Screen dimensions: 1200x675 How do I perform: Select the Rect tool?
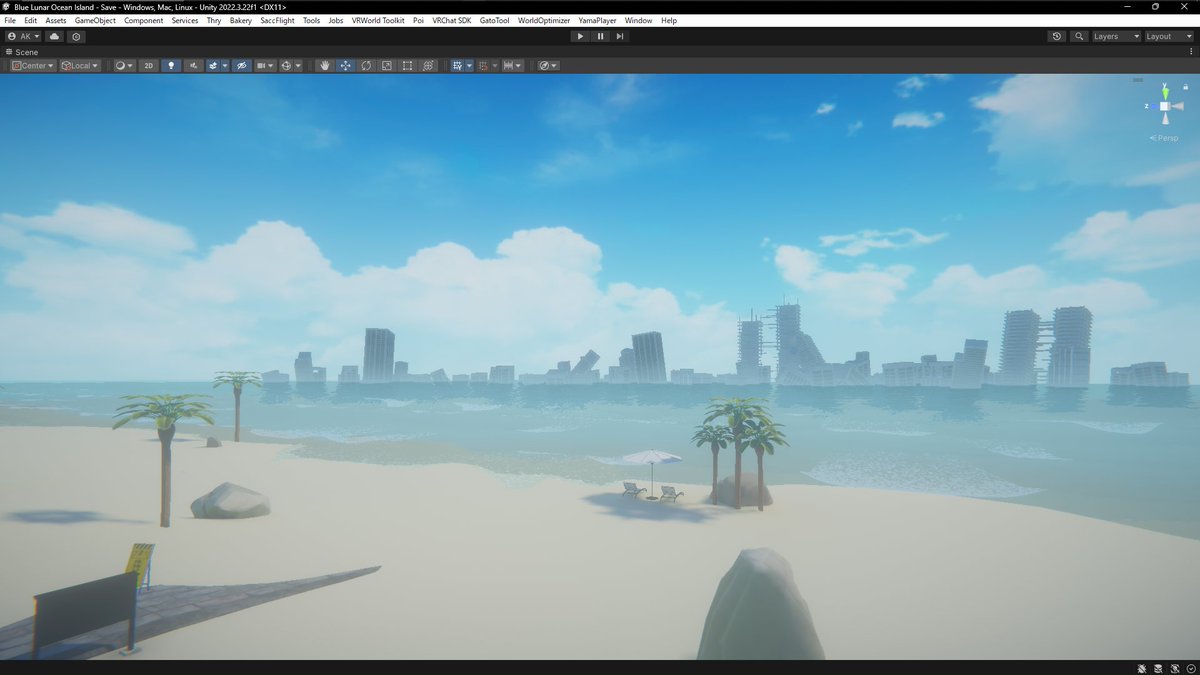[x=408, y=66]
